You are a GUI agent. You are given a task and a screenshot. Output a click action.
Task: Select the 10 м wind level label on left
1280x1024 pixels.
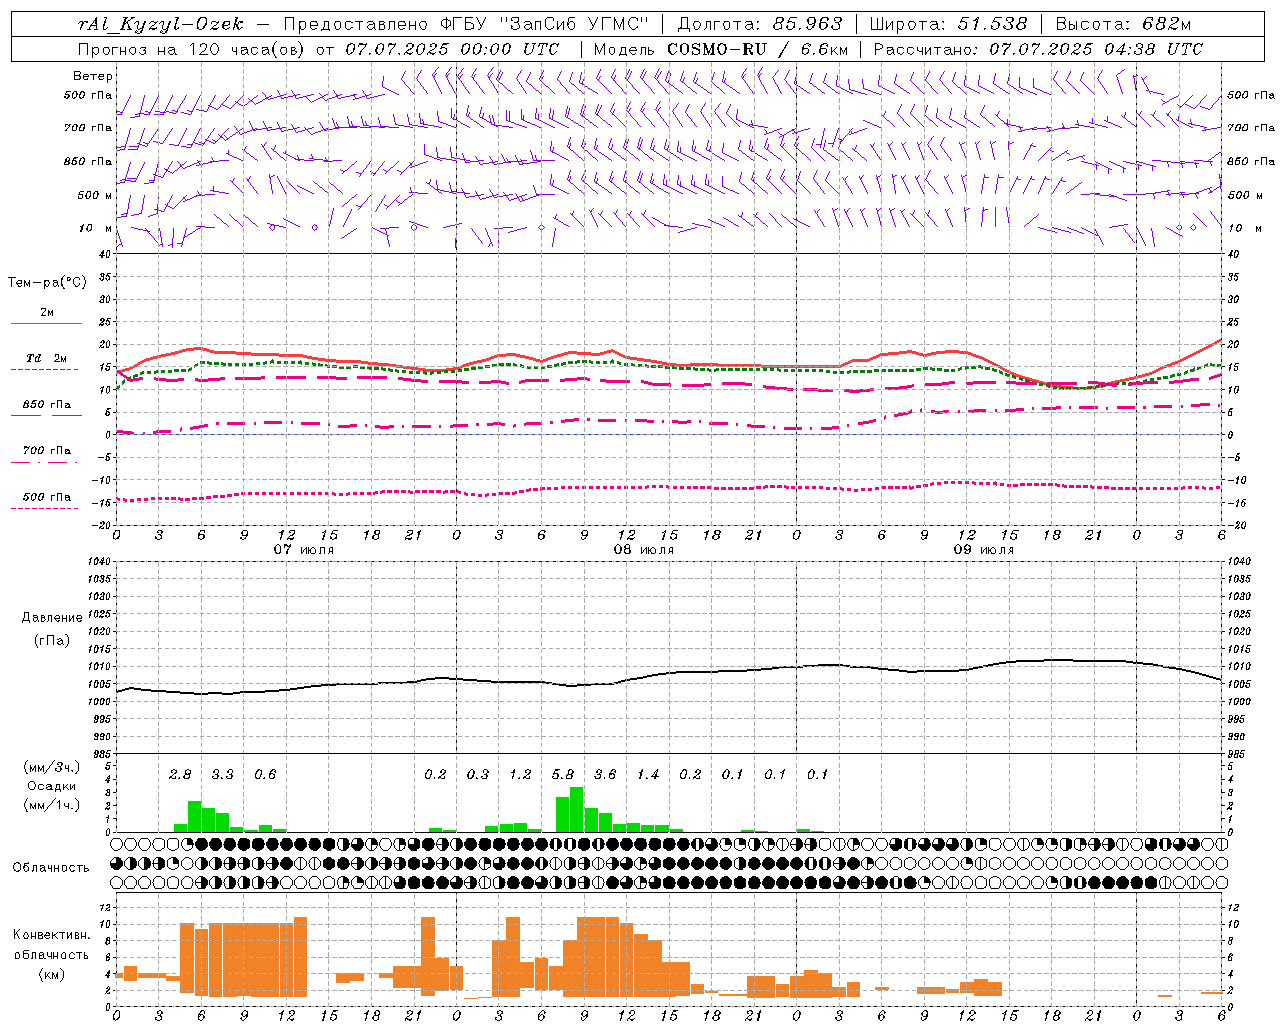(95, 228)
